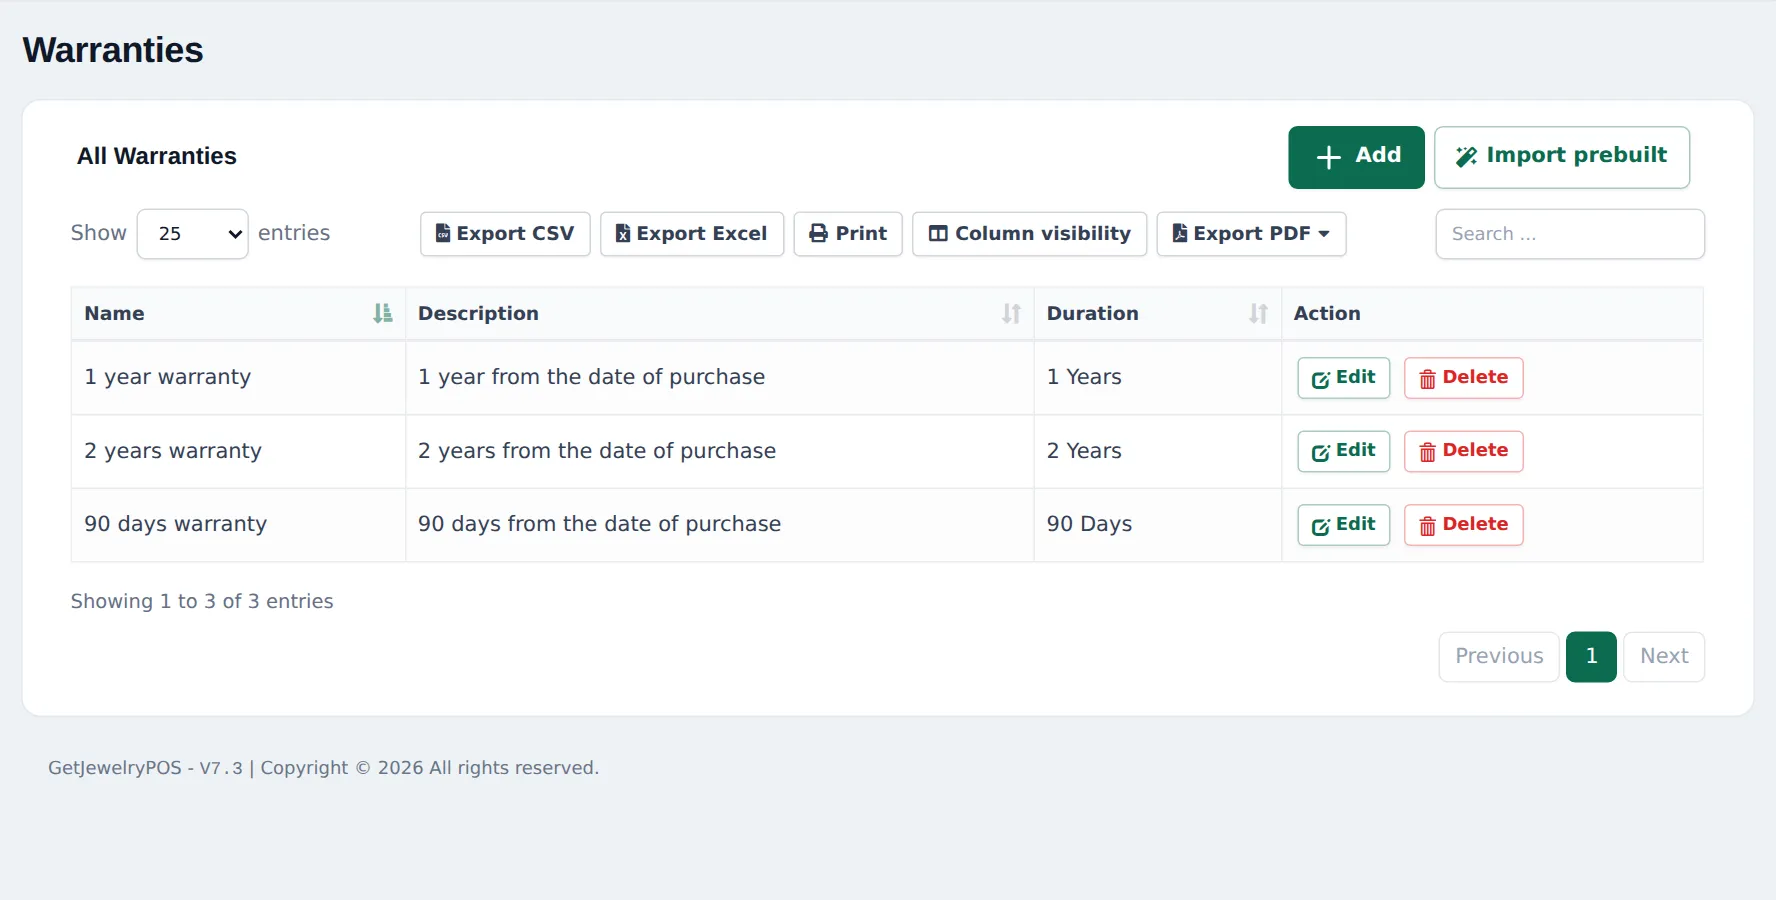Screen dimensions: 1776x900
Task: Edit the 2 years warranty
Action: pyautogui.click(x=1344, y=451)
